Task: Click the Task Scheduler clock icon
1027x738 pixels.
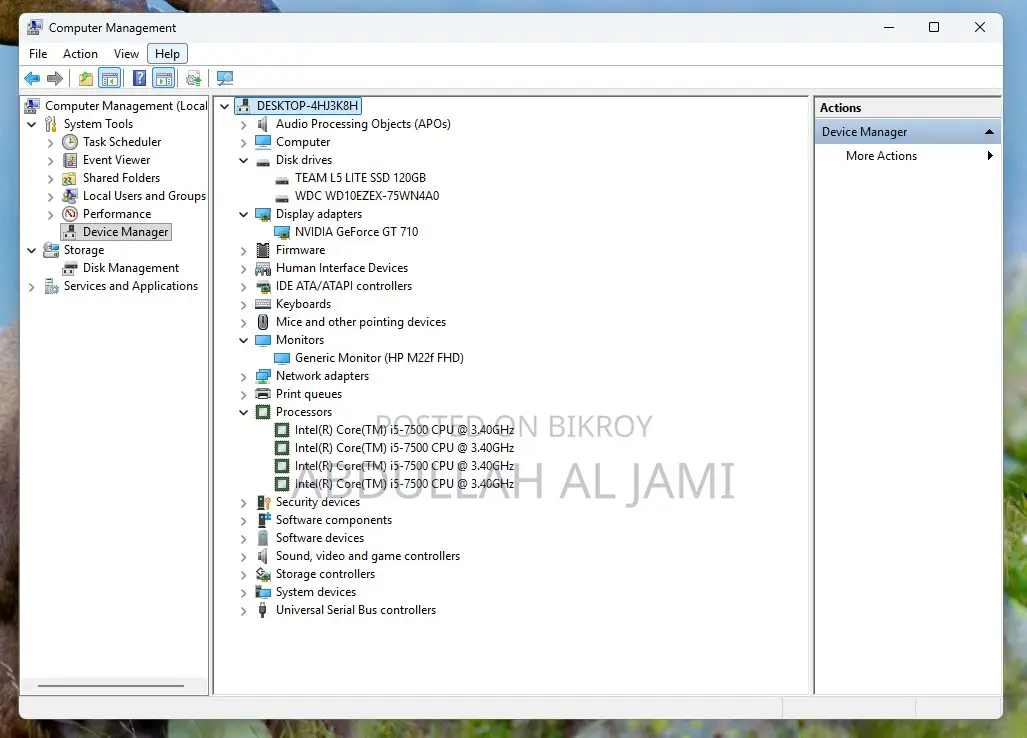Action: point(70,142)
